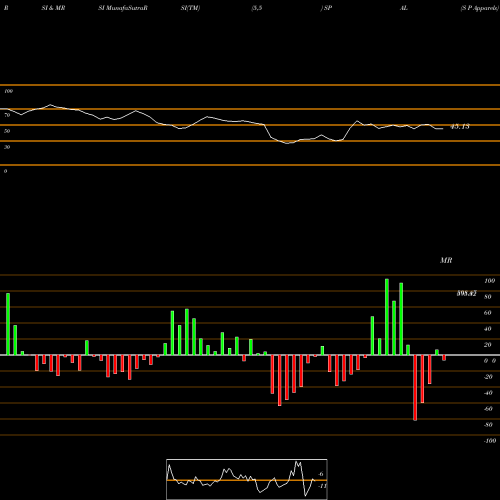This screenshot has height=500, width=500.
Task: Click the deepest red MR histogram bar
Action: [x=415, y=388]
